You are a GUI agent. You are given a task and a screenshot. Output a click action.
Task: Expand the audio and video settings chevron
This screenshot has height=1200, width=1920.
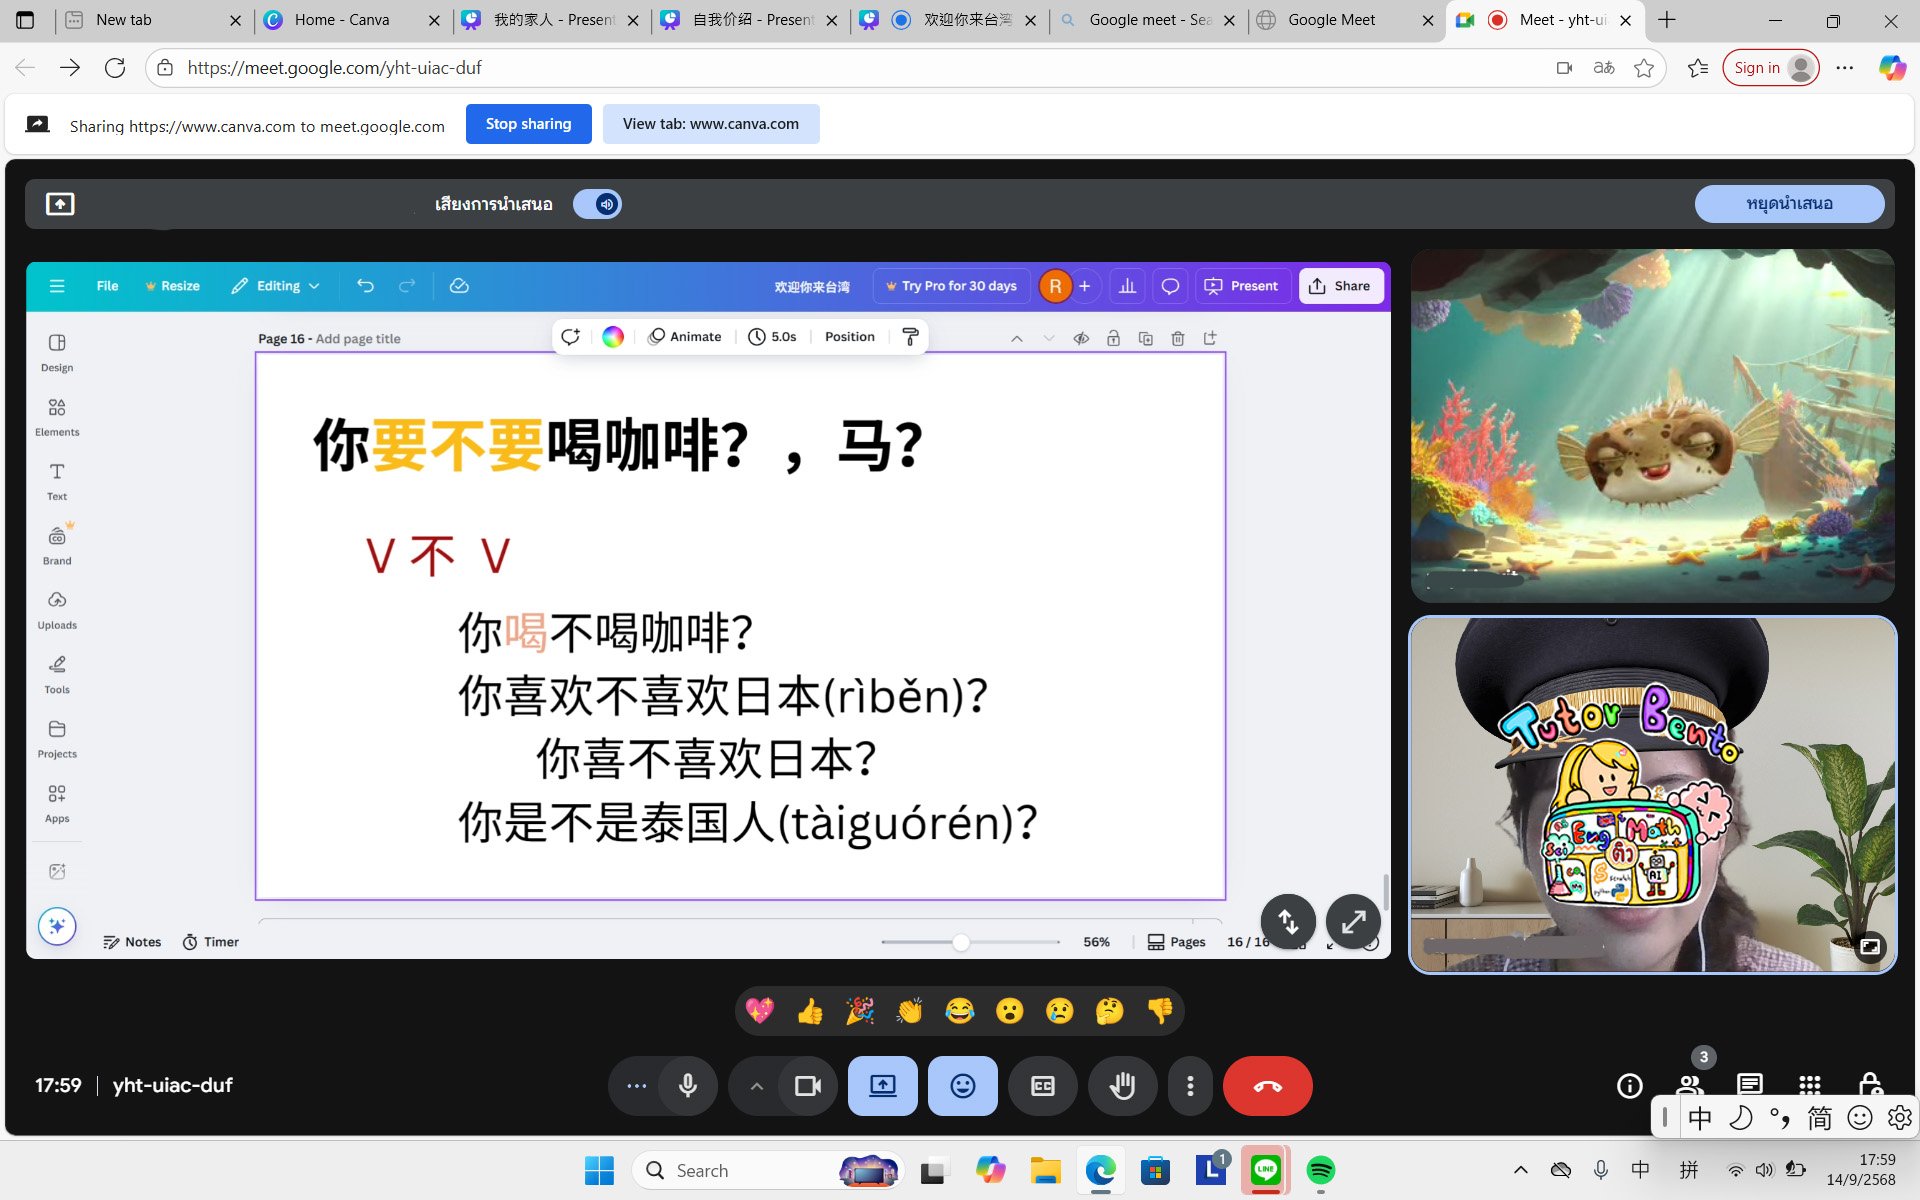pos(756,1086)
